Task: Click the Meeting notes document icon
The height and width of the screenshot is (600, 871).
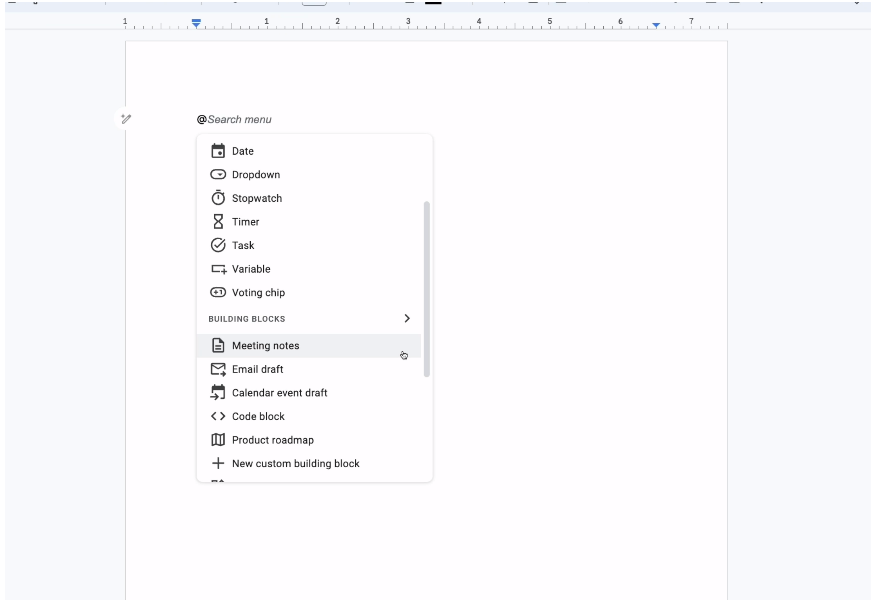Action: click(x=218, y=346)
